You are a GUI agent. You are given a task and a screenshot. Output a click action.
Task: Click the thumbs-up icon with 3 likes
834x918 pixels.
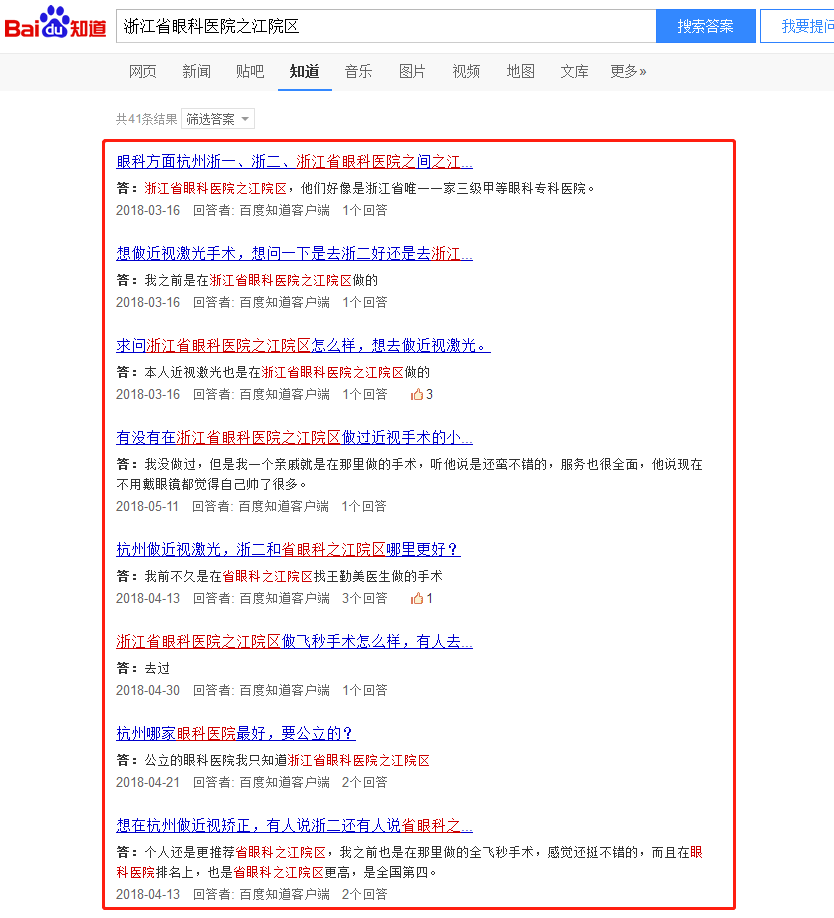pos(417,395)
